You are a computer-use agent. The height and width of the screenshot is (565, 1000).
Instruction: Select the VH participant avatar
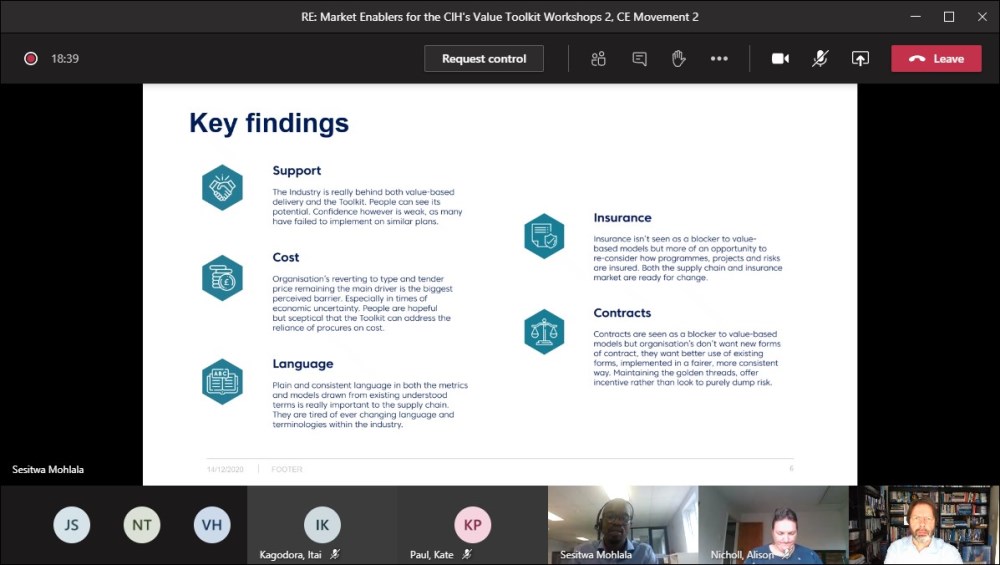point(212,525)
